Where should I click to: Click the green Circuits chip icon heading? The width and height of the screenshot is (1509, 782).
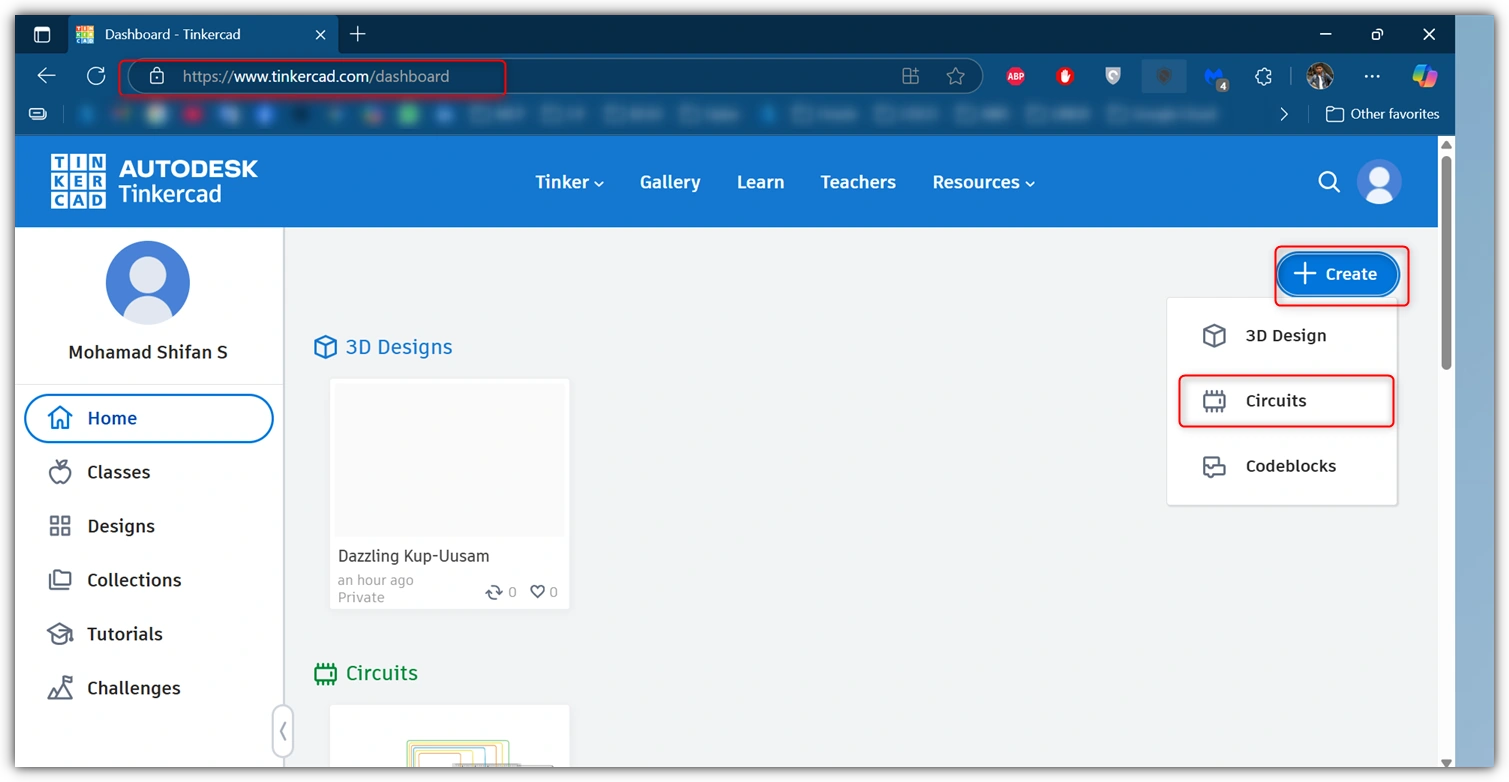(x=325, y=673)
